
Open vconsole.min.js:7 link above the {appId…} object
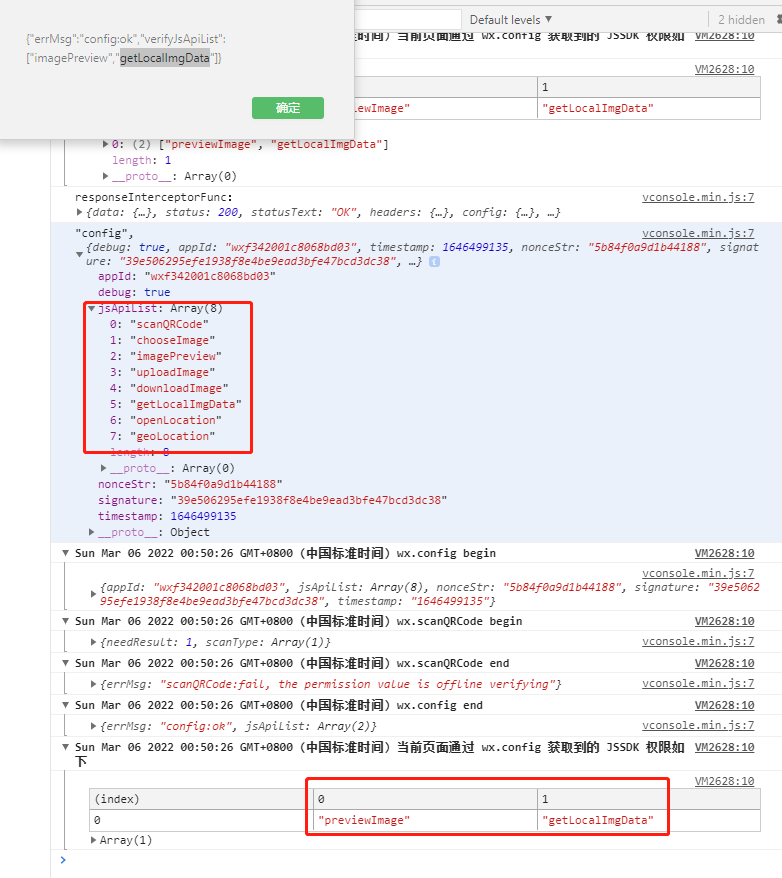[698, 573]
